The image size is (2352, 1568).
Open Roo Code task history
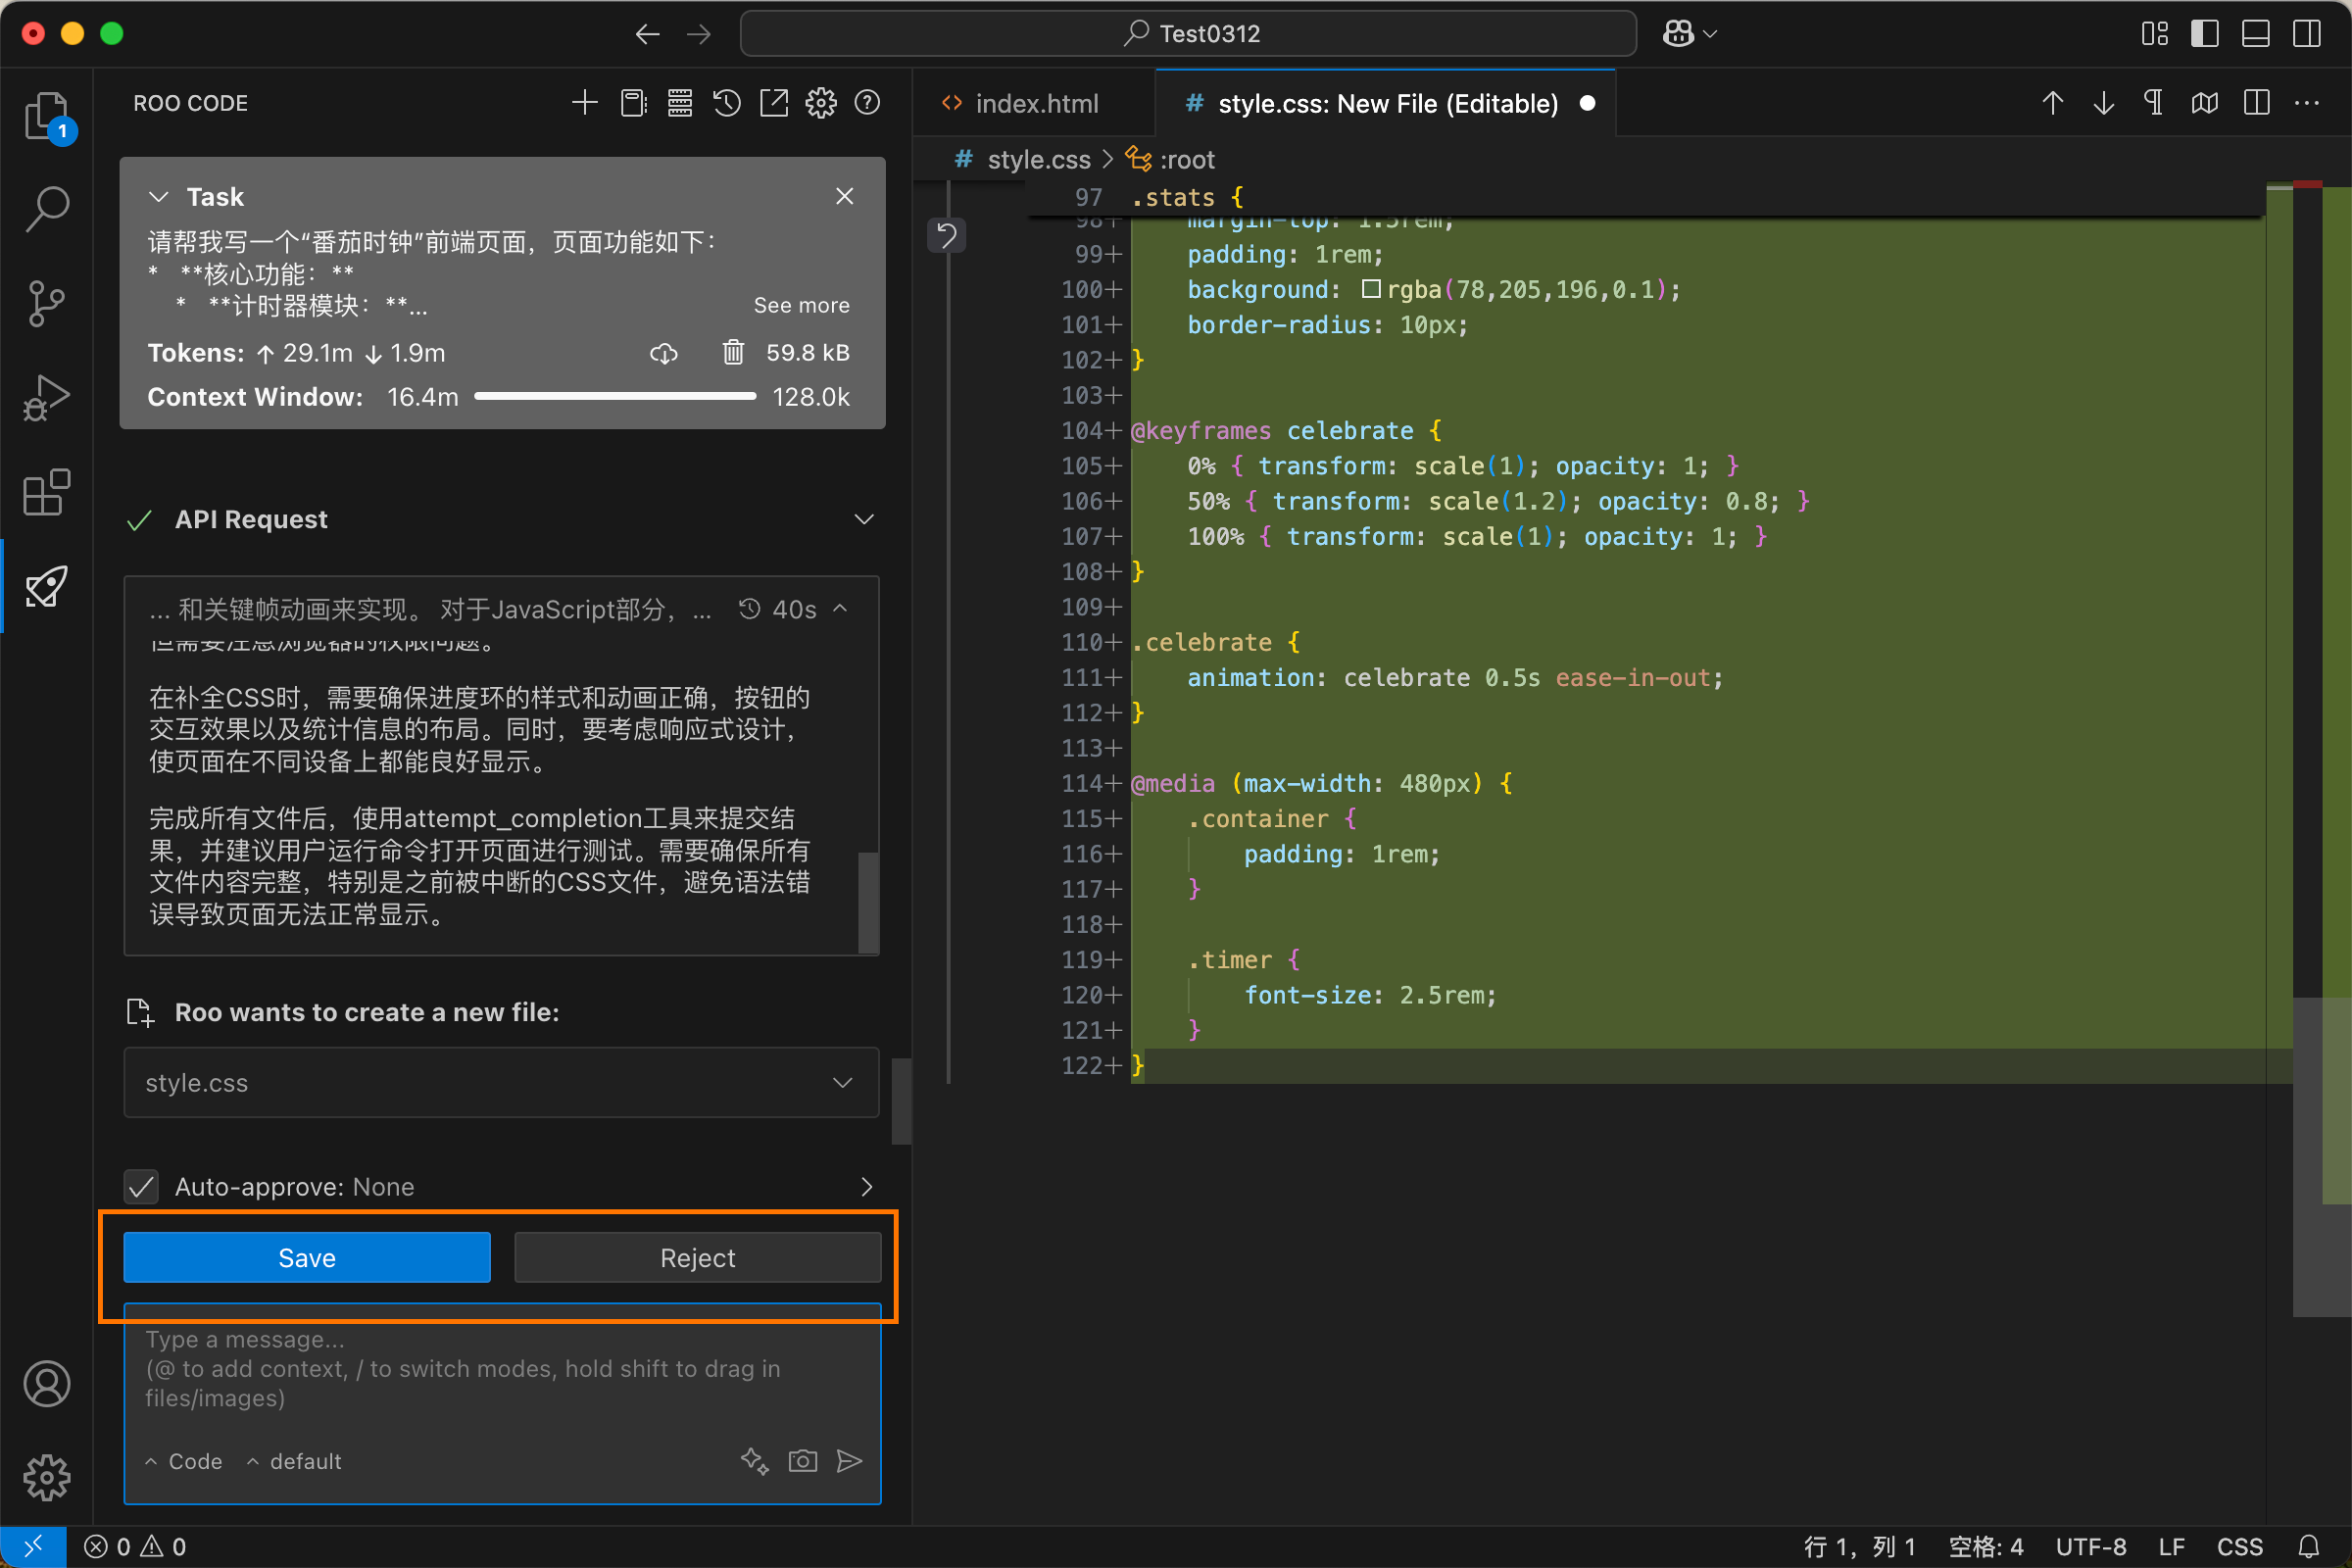727,103
